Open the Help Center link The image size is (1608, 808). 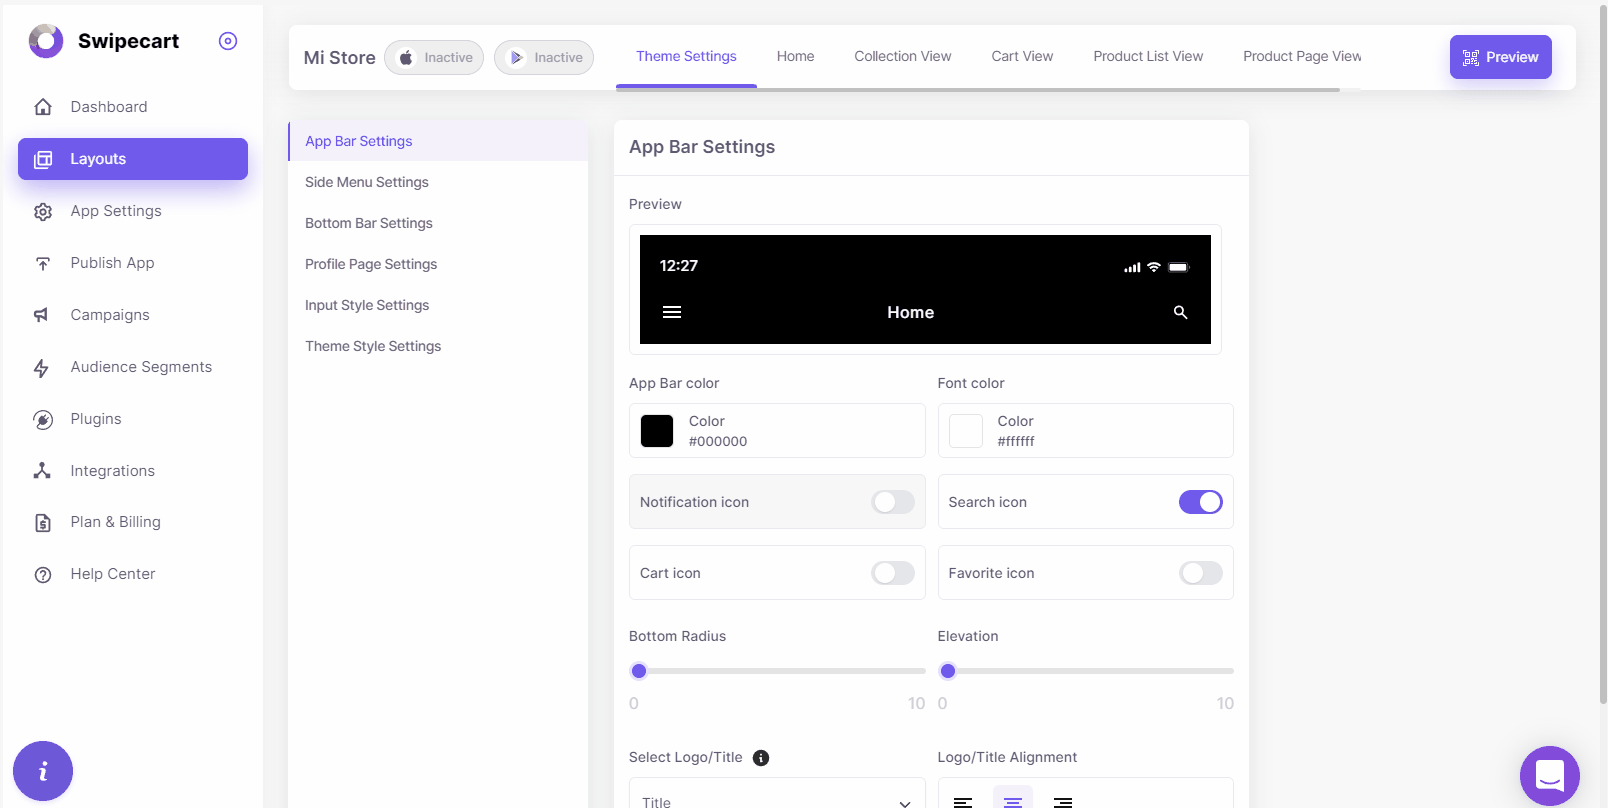(x=113, y=574)
